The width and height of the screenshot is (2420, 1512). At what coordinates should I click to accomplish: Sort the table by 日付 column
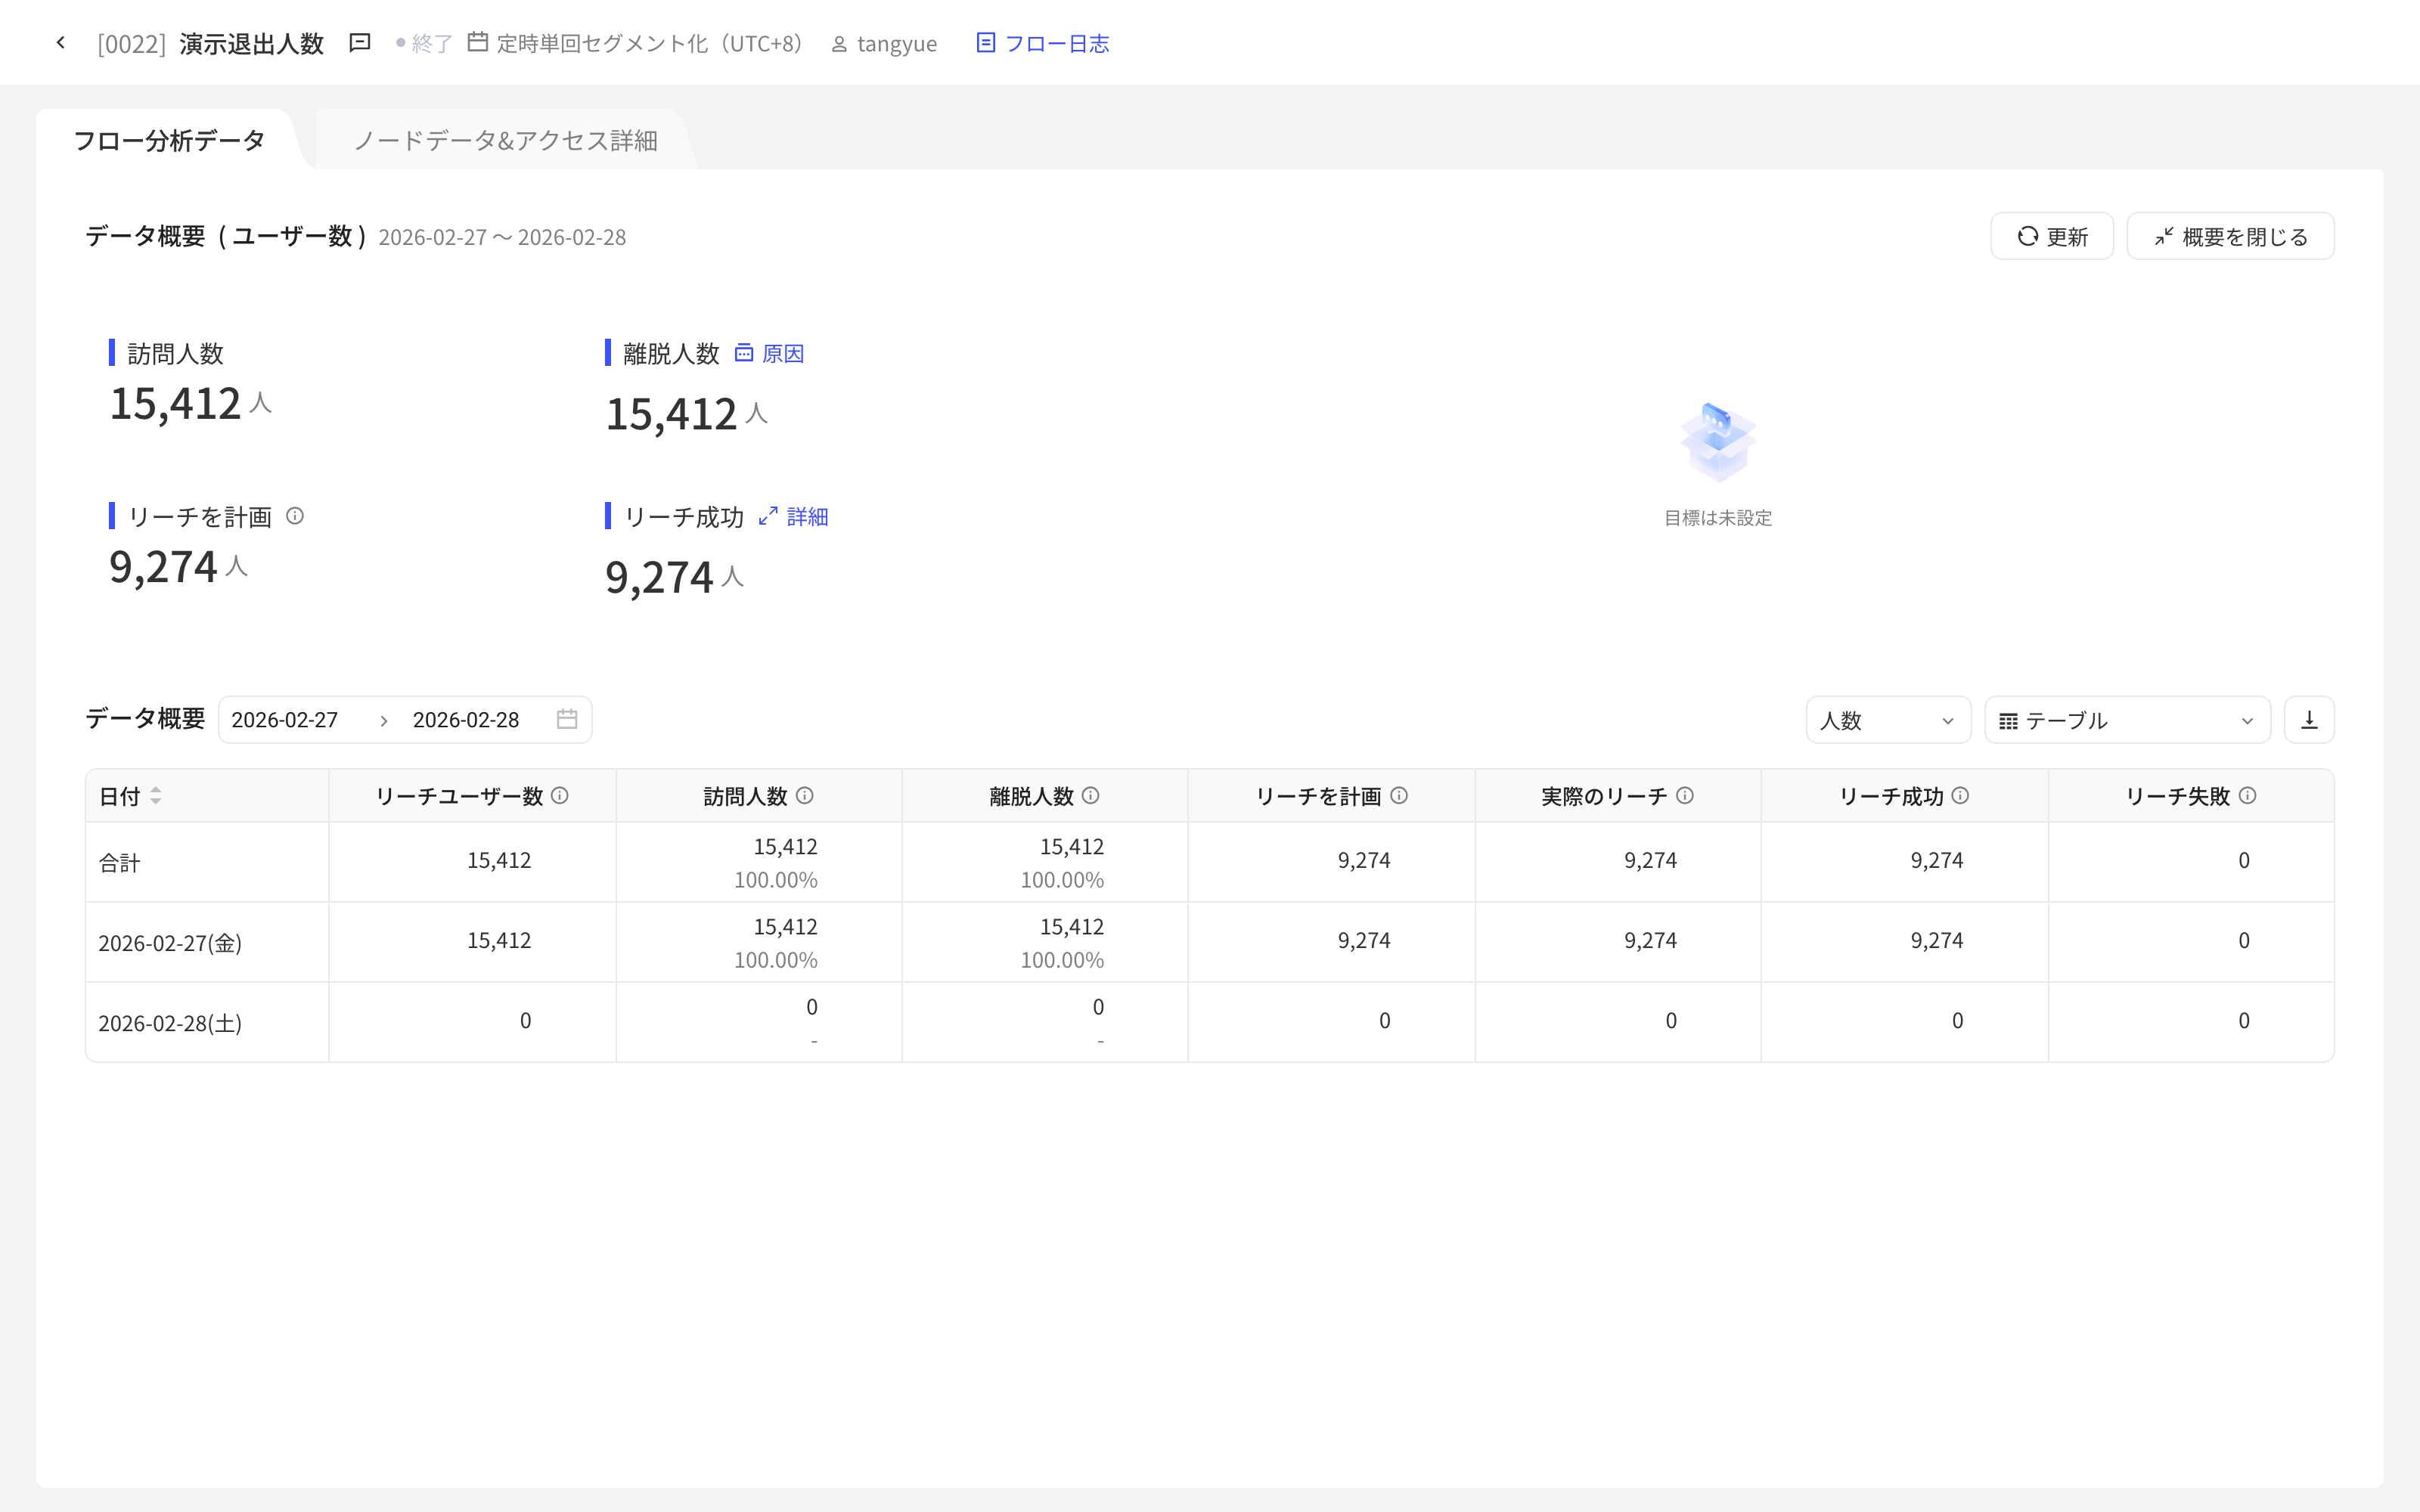(156, 796)
